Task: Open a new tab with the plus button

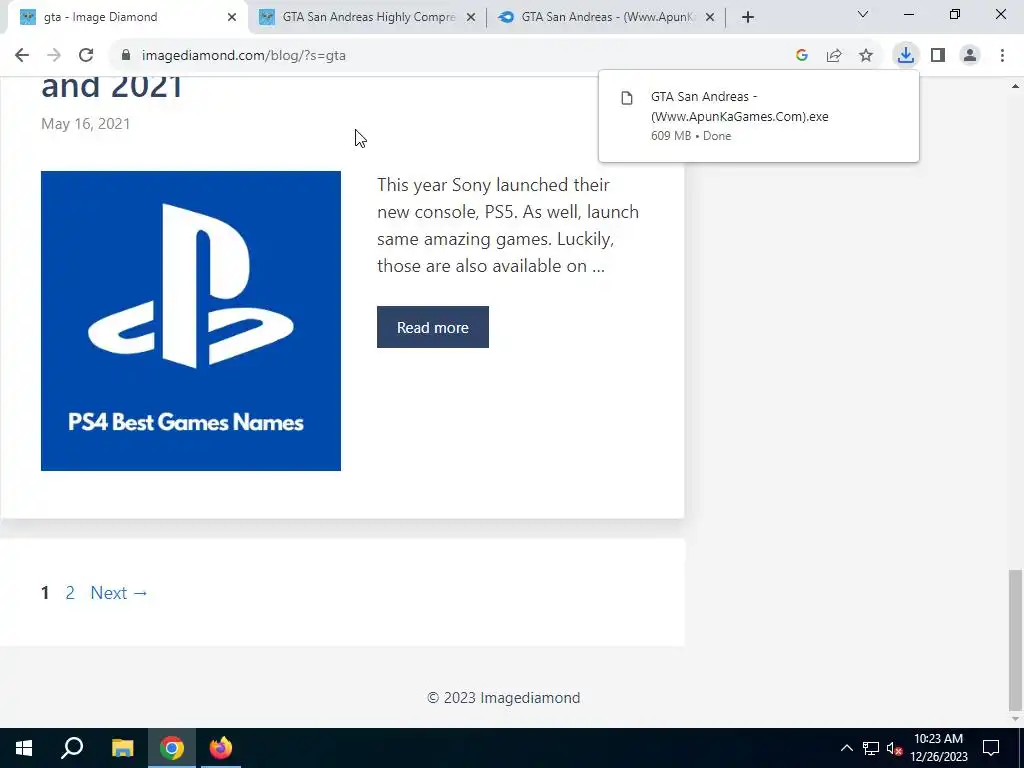Action: click(748, 17)
